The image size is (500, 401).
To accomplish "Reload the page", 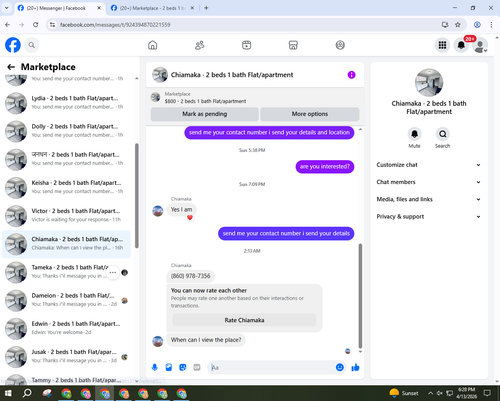I will coord(35,25).
